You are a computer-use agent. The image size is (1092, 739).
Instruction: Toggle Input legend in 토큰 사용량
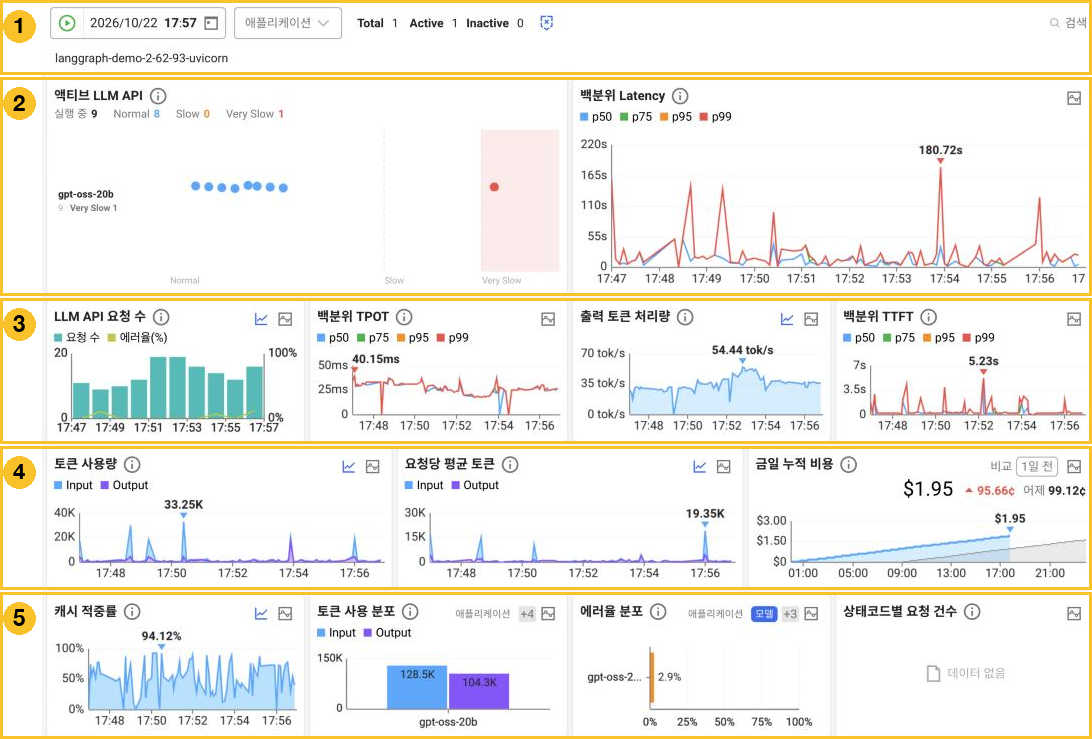tap(73, 485)
